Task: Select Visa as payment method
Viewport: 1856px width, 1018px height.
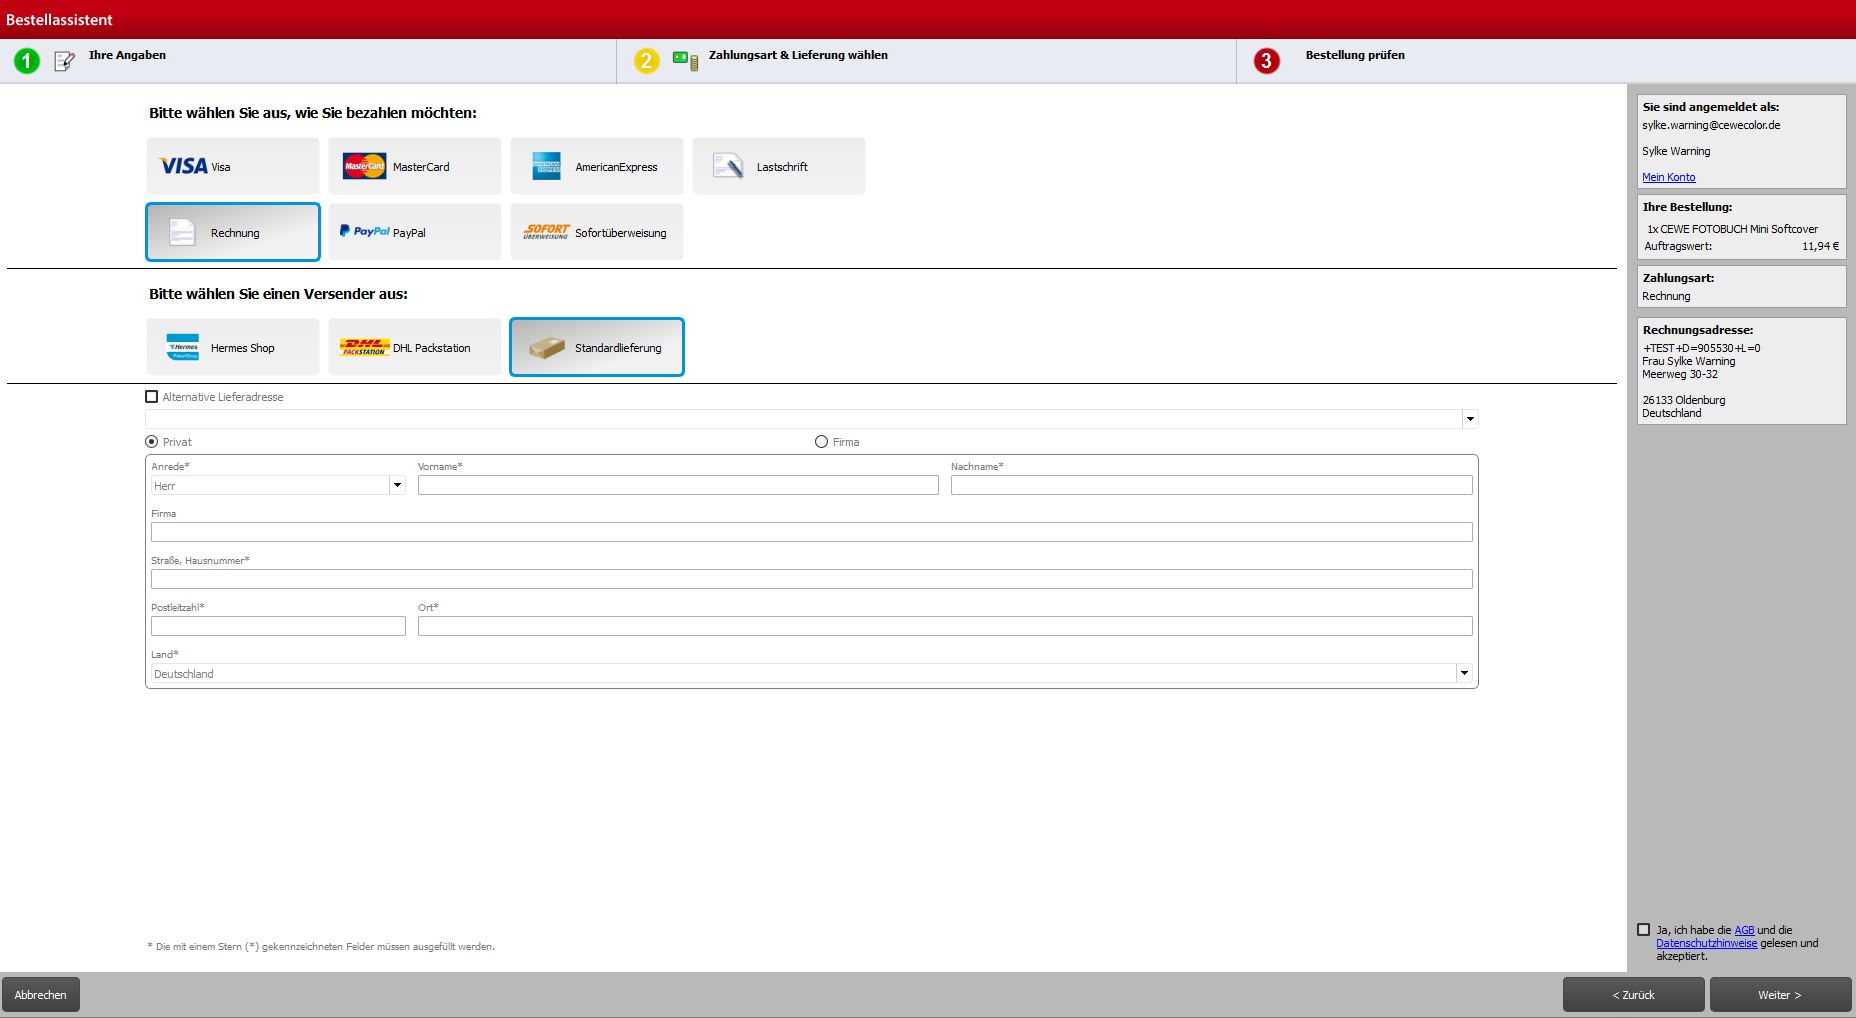Action: [x=232, y=166]
